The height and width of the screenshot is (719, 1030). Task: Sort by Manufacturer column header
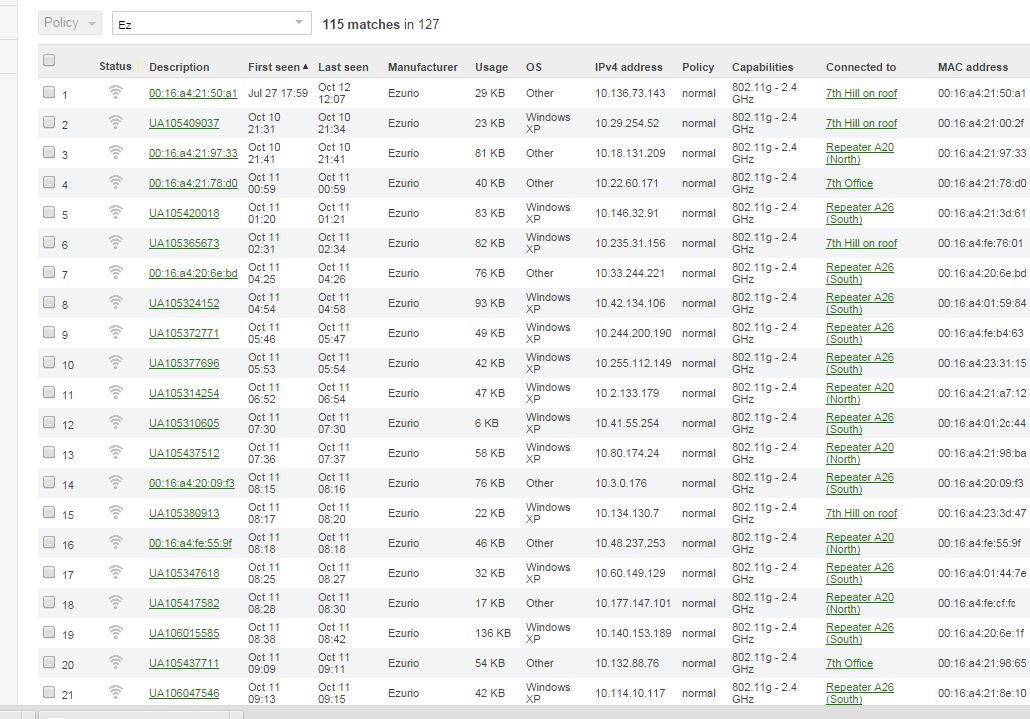pos(422,67)
